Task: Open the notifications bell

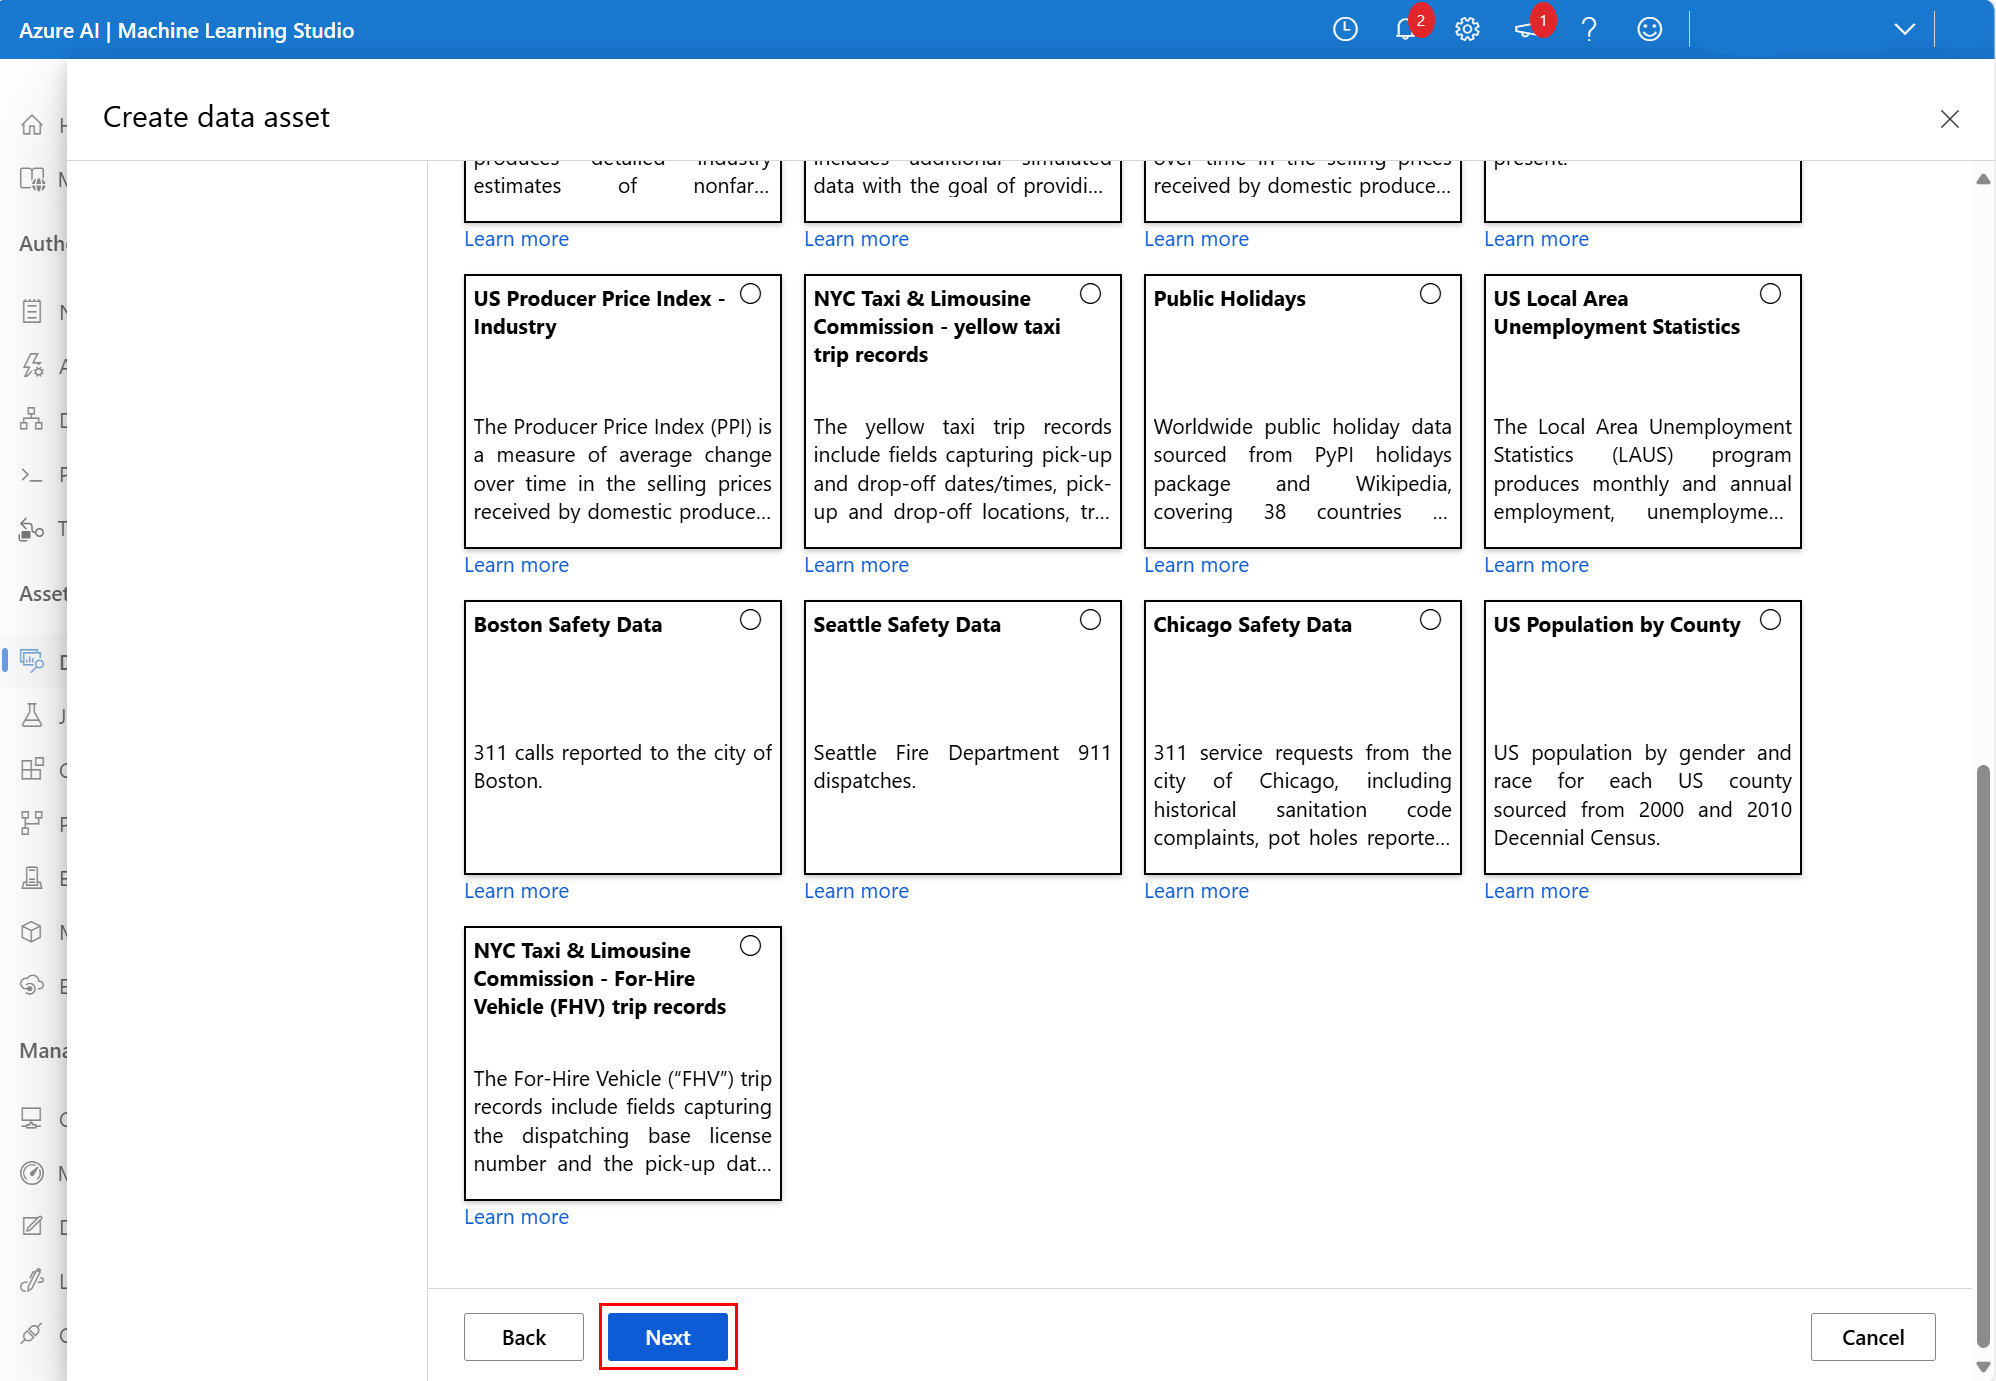Action: (x=1404, y=30)
